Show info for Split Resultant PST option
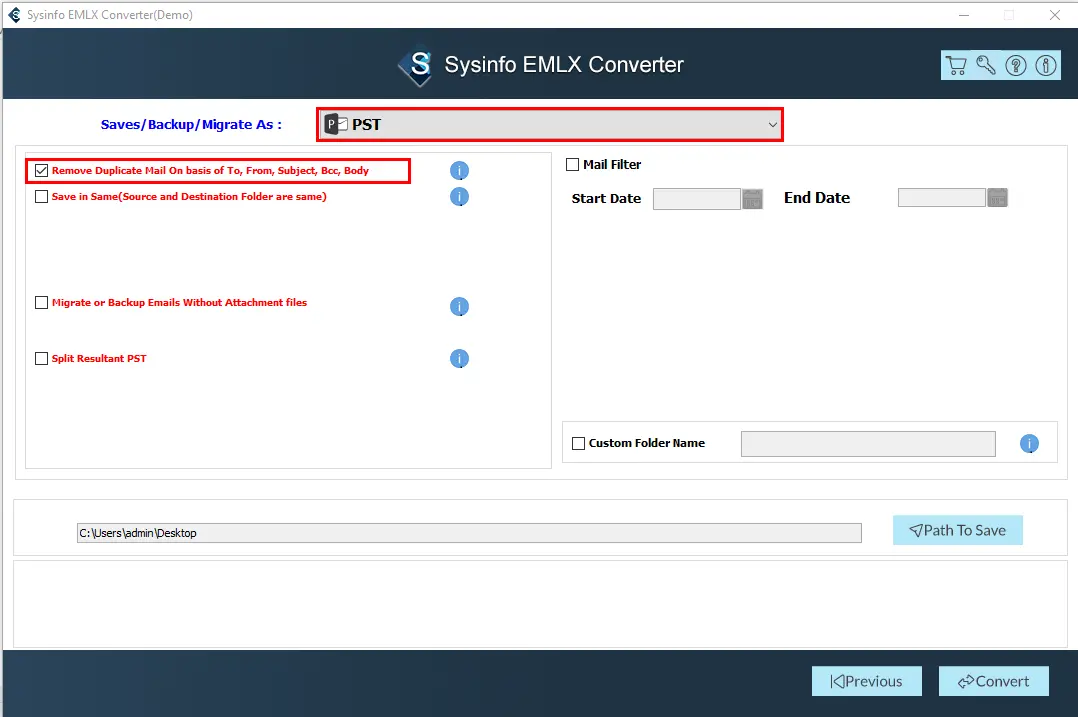This screenshot has height=717, width=1078. (x=459, y=358)
